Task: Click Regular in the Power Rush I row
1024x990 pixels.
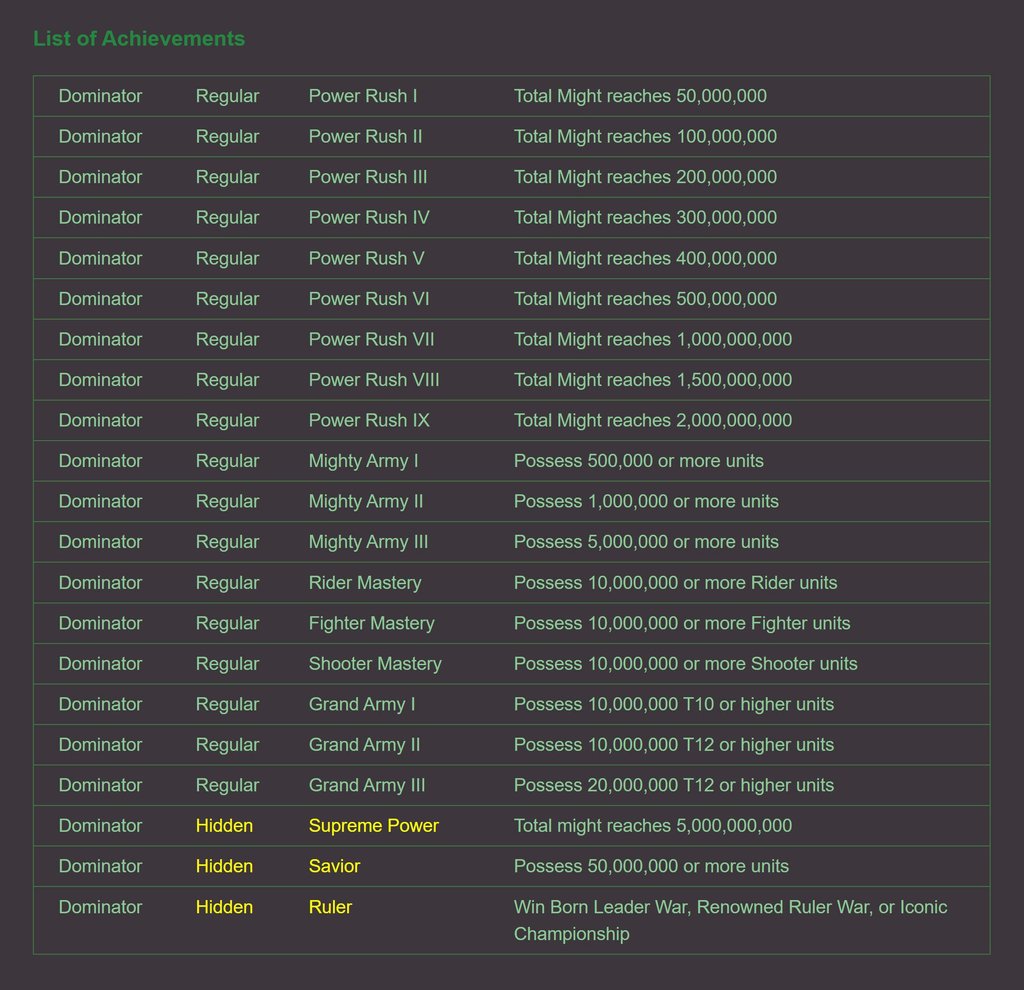Action: click(x=227, y=97)
